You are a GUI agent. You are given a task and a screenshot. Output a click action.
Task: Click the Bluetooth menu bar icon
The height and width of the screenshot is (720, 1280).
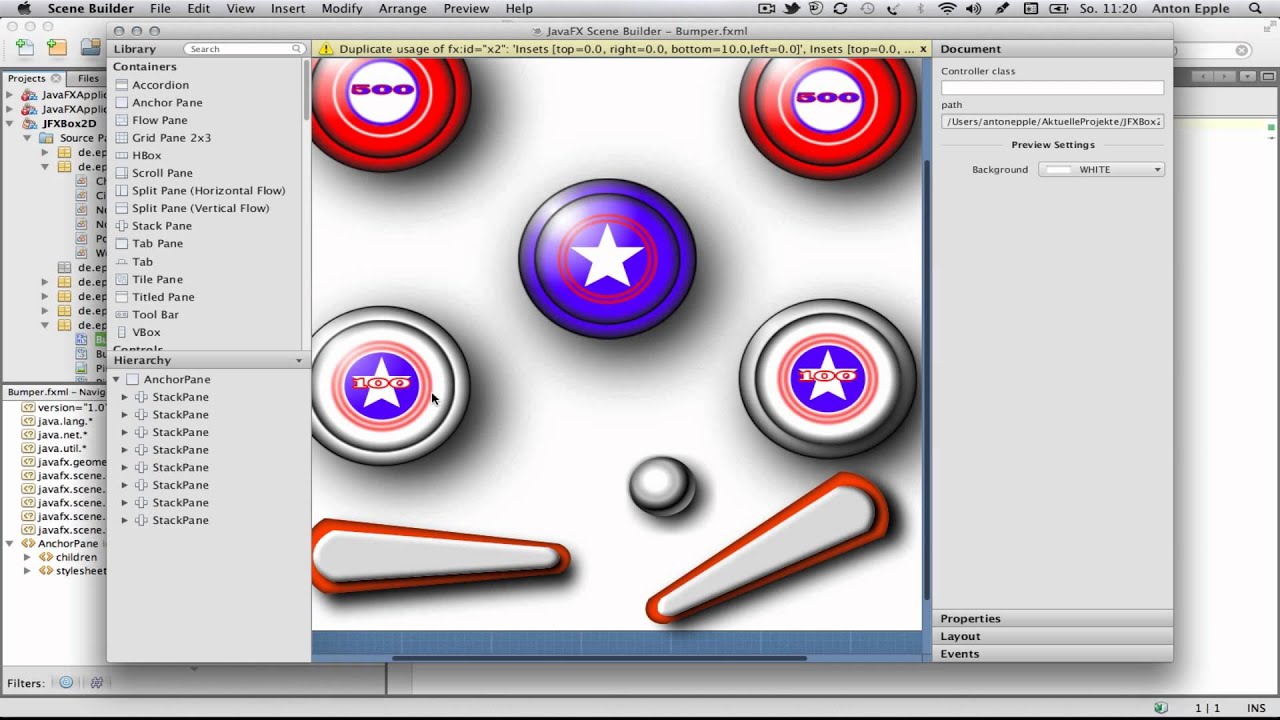pos(919,9)
